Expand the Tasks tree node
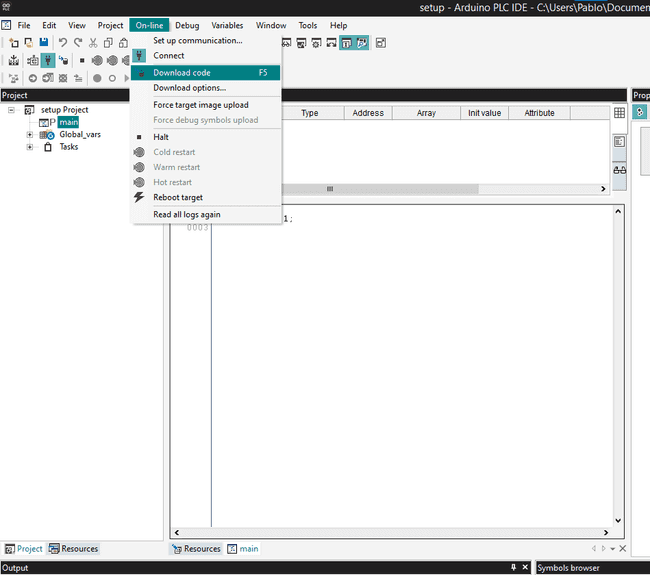The image size is (650, 575). (x=30, y=147)
